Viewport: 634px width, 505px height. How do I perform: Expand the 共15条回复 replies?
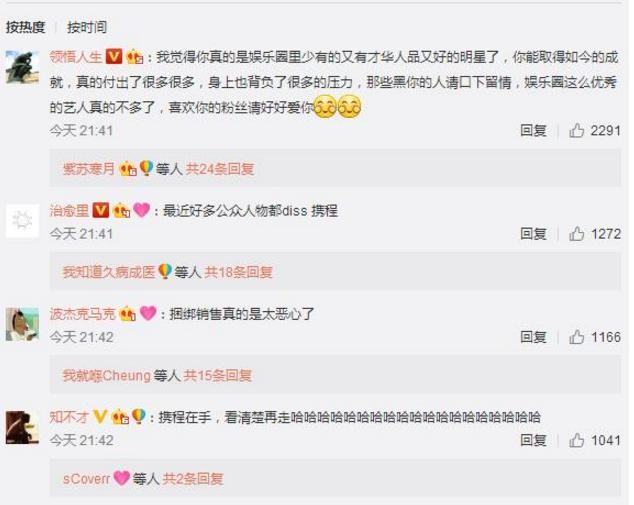[218, 376]
